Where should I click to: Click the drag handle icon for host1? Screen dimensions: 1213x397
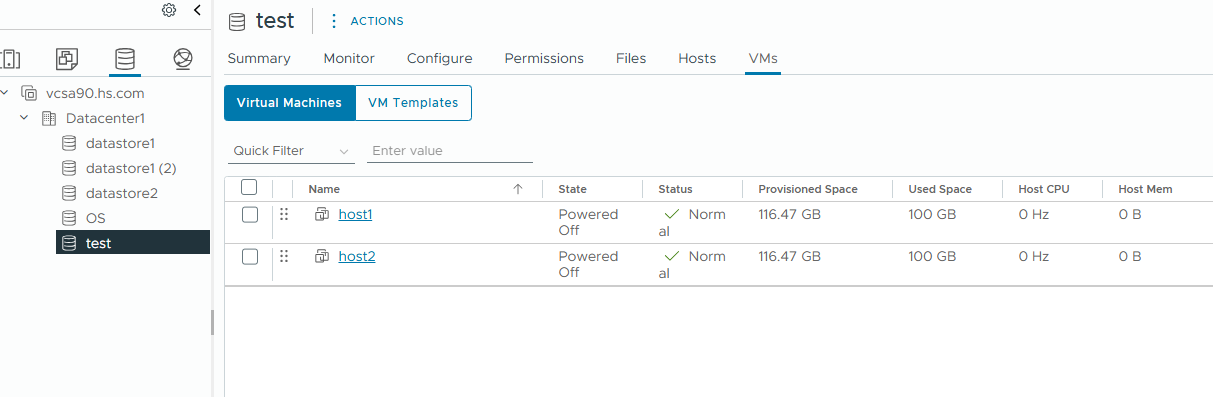click(284, 214)
